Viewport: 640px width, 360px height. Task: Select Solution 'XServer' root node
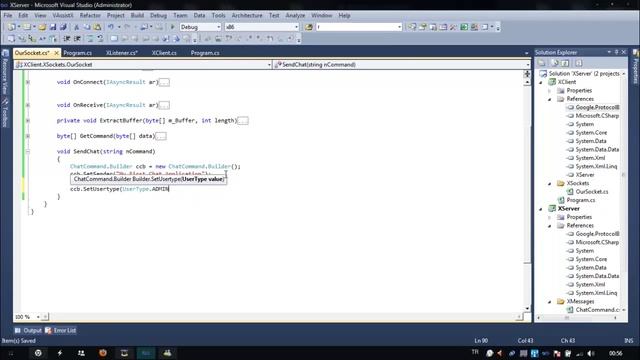584,73
